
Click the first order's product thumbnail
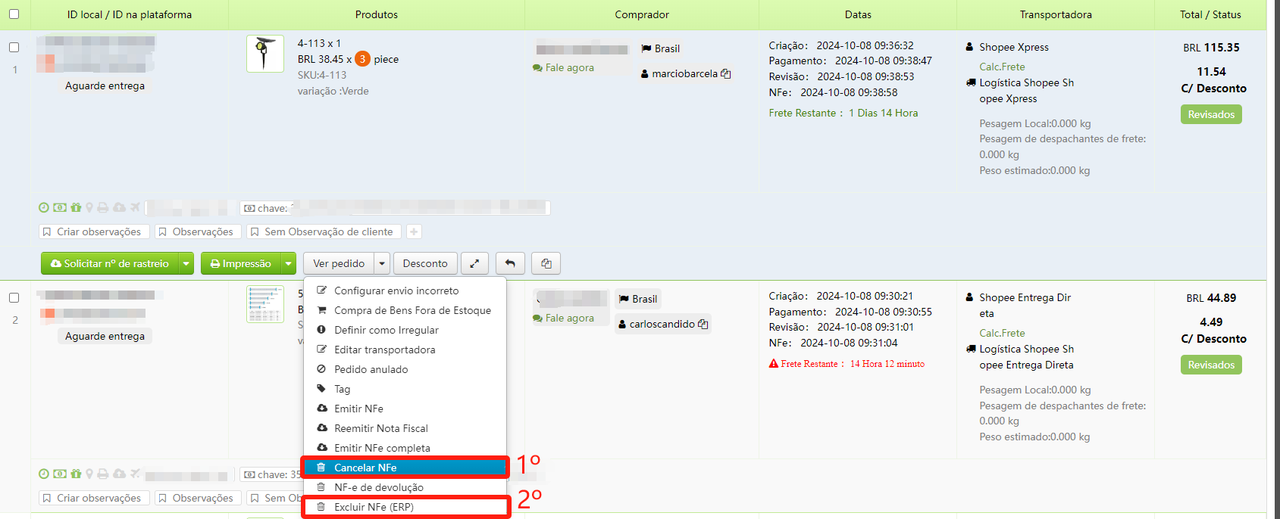tap(265, 54)
